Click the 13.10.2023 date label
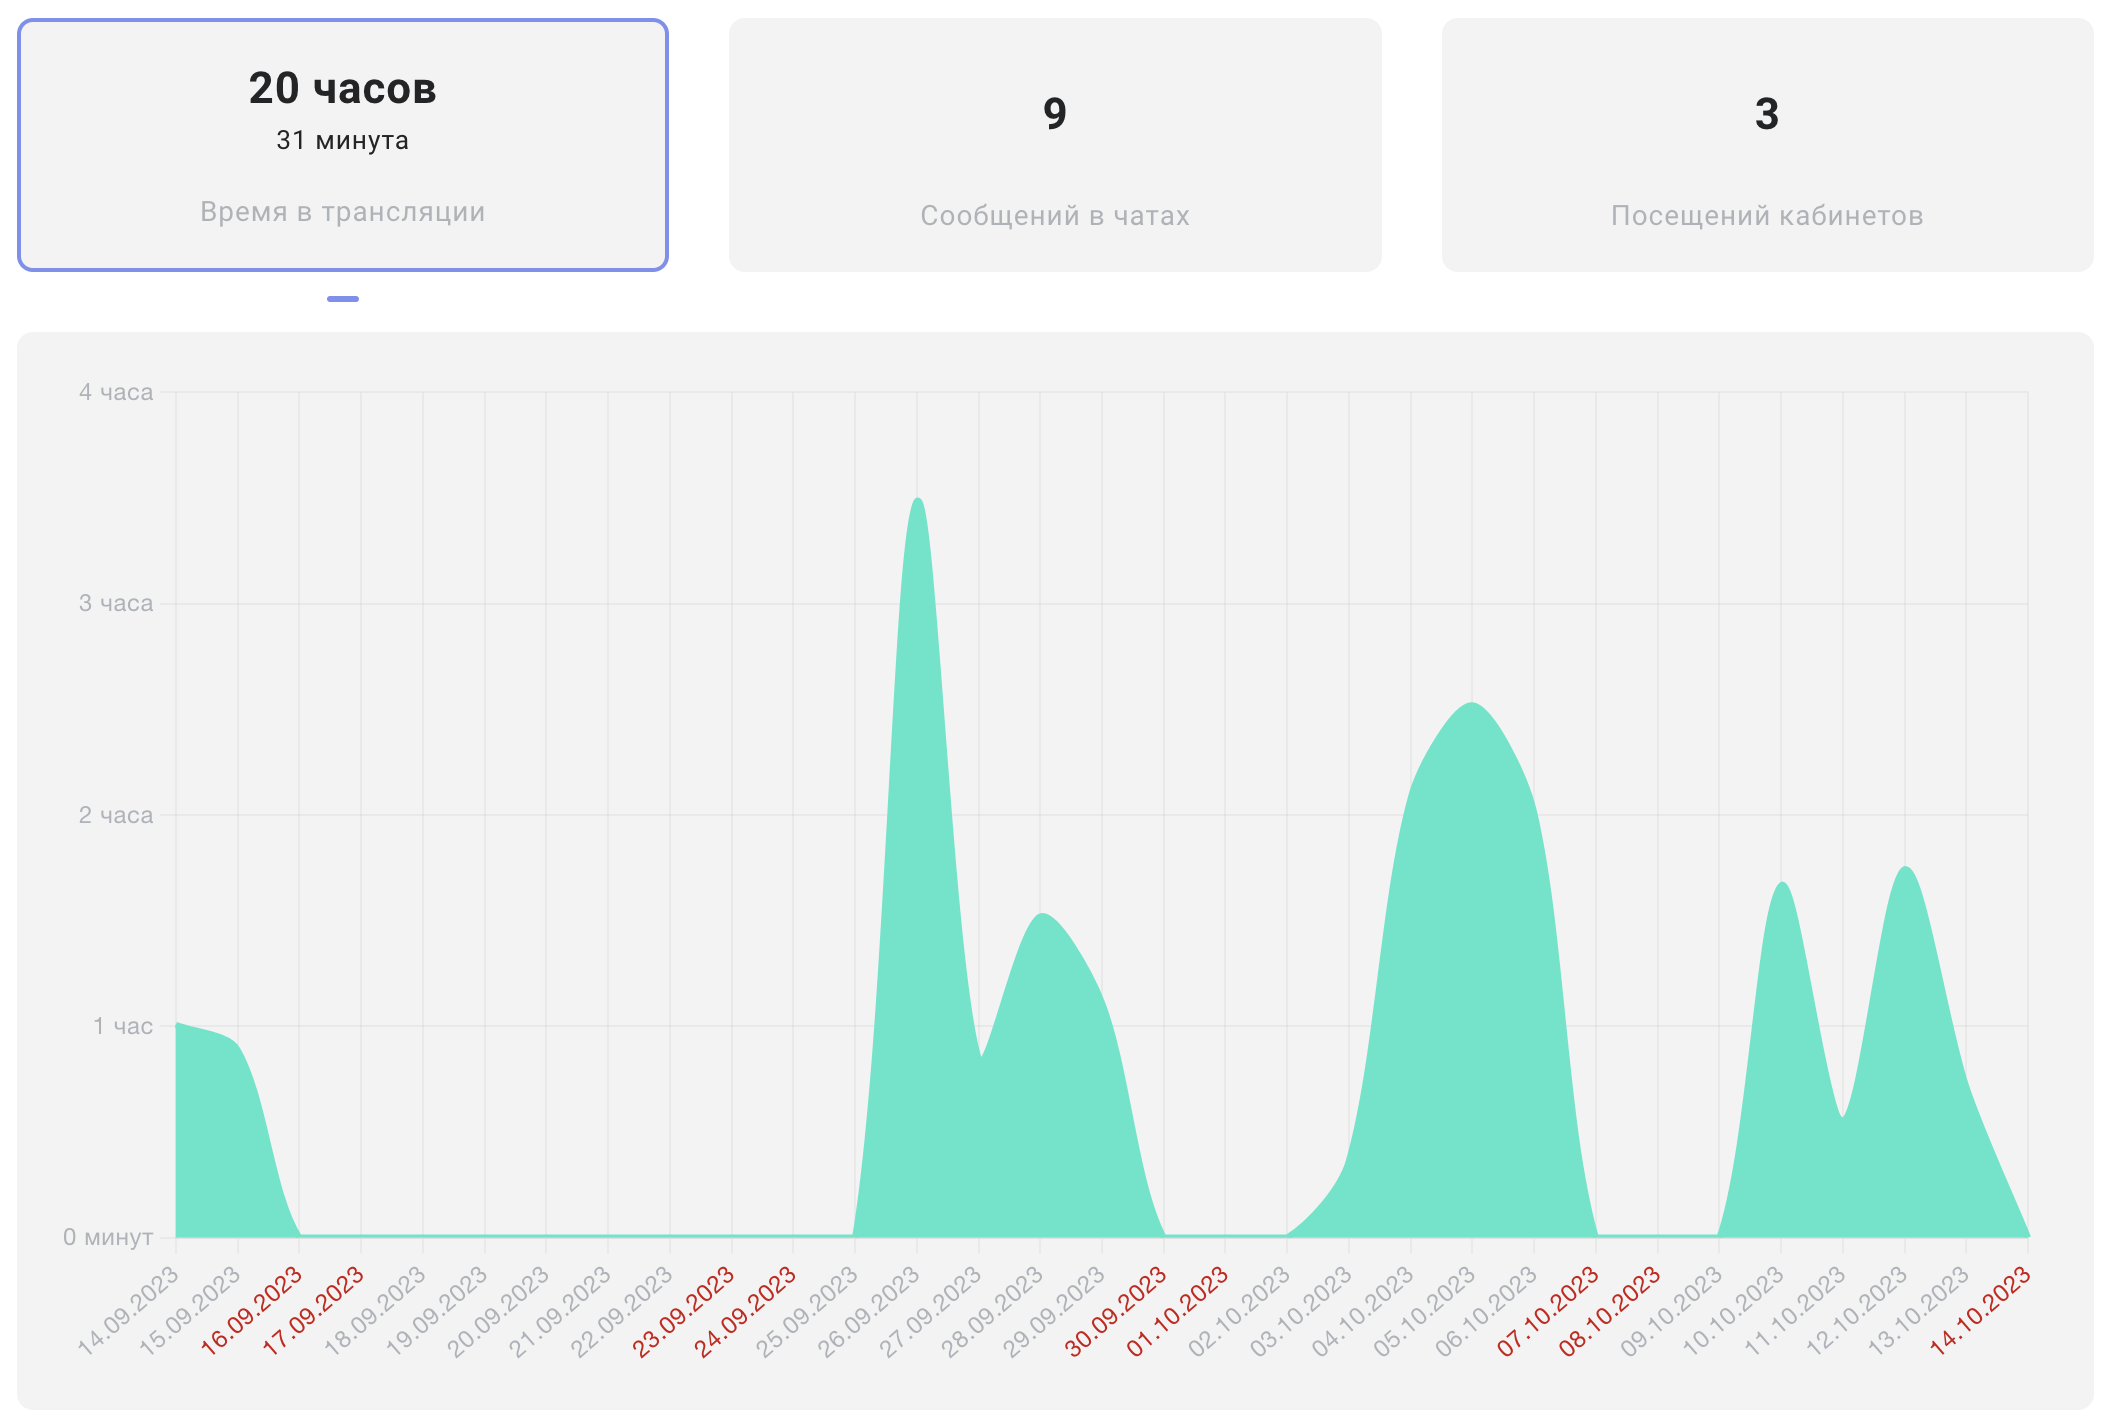The height and width of the screenshot is (1428, 2114). pyautogui.click(x=1920, y=1311)
